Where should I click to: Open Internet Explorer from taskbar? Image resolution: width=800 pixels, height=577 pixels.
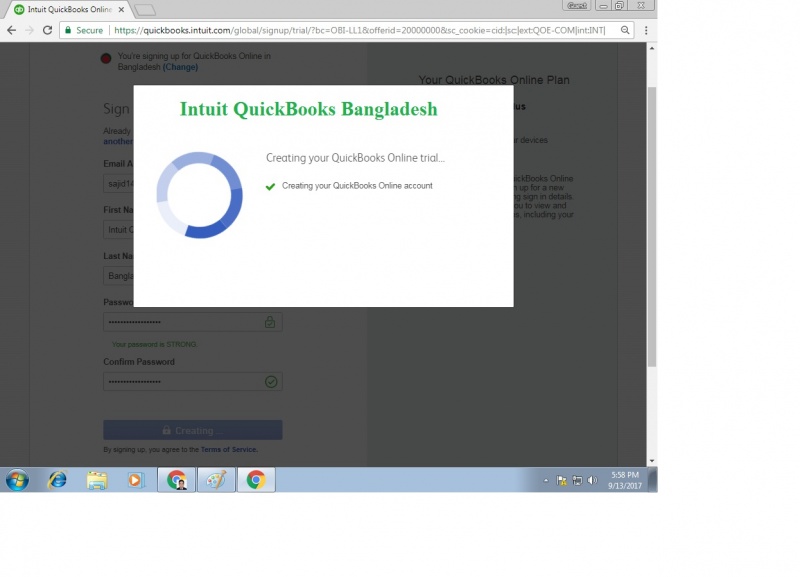(57, 480)
